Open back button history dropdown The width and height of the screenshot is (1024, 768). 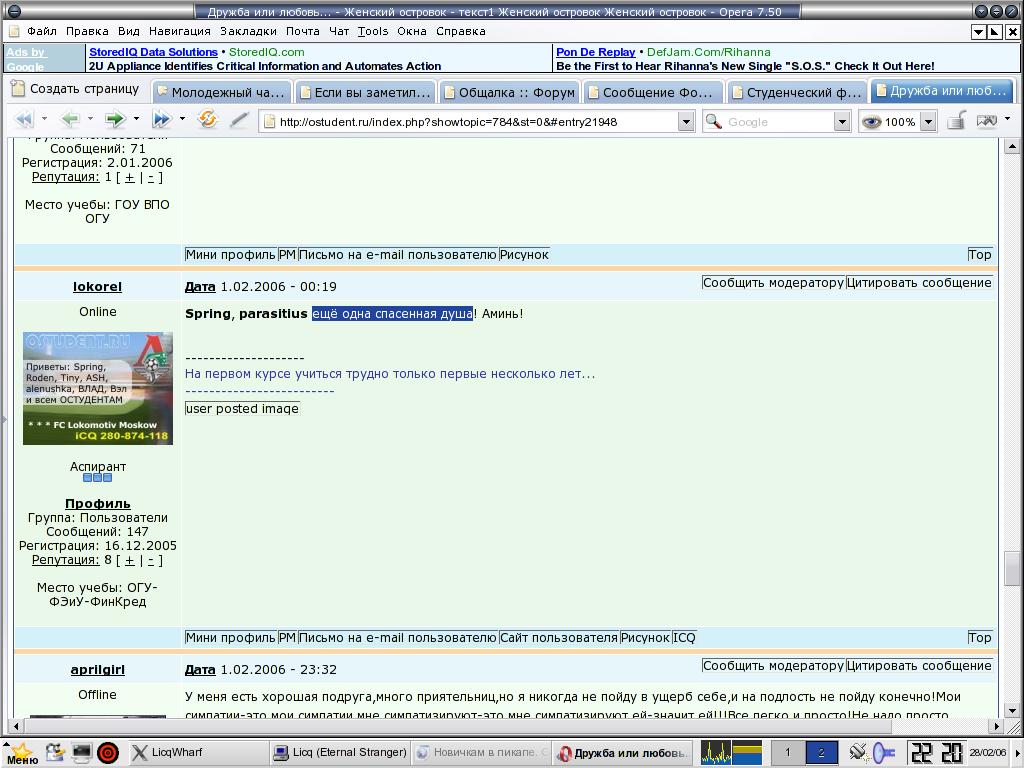click(90, 119)
